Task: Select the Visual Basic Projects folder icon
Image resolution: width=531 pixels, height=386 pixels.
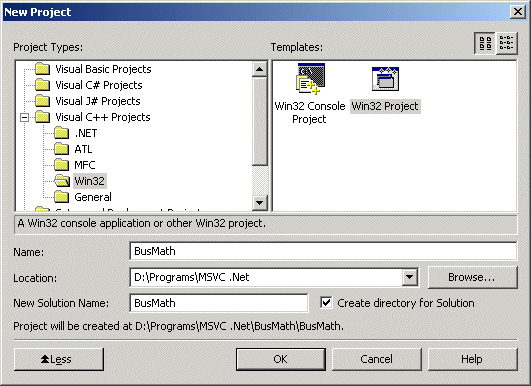Action: [x=43, y=69]
